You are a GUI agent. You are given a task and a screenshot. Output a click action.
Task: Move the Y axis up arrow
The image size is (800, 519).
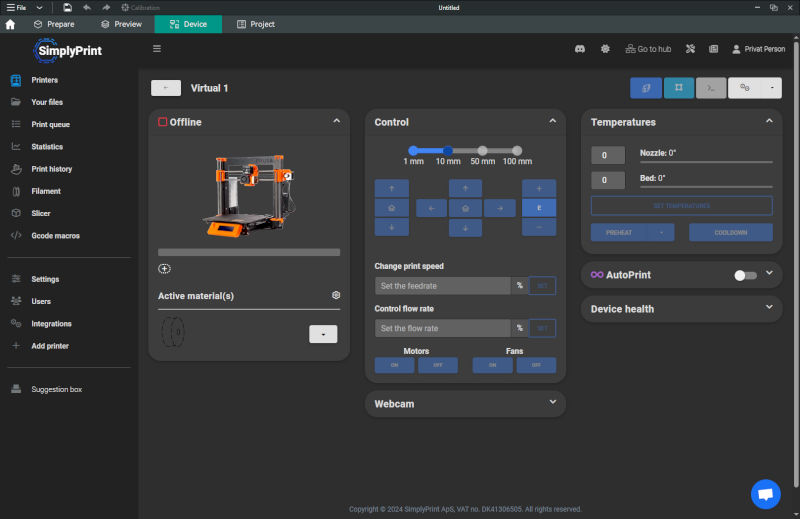click(465, 188)
